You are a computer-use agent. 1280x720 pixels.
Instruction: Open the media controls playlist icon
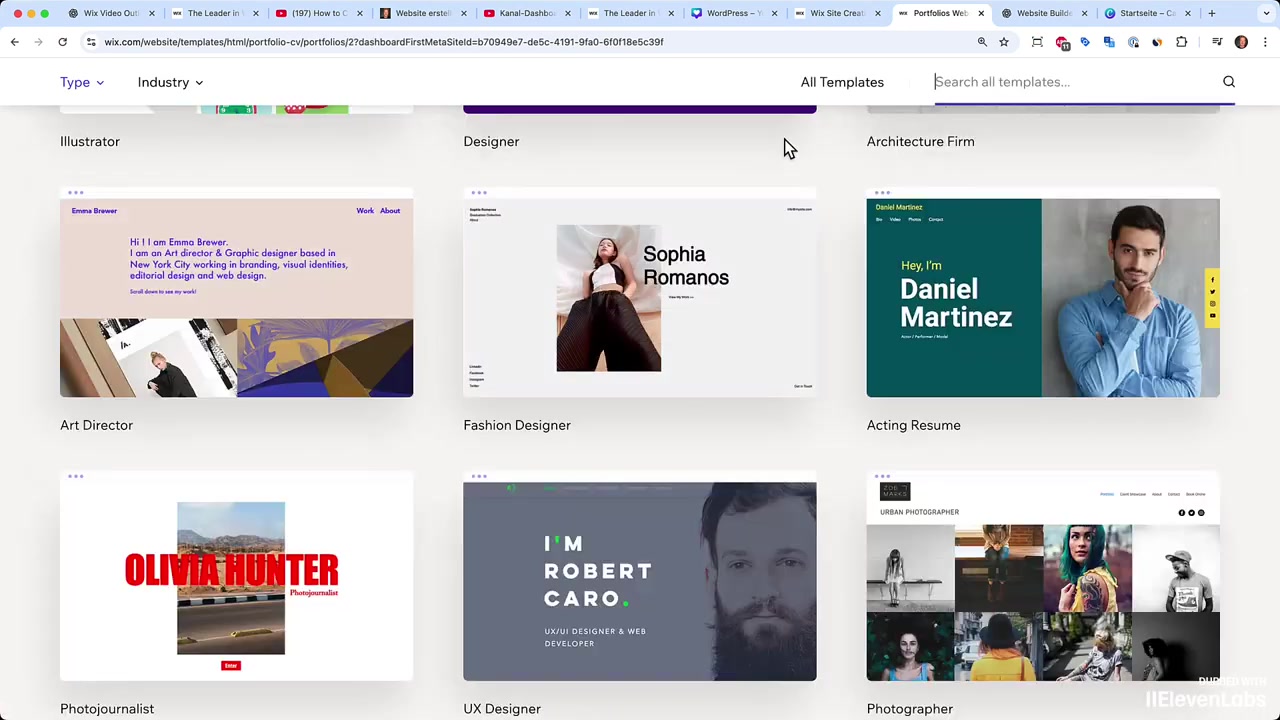[1217, 42]
